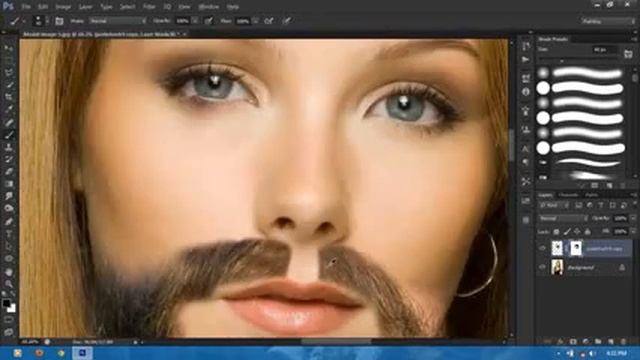Add a layer mask button
This screenshot has height=360, width=640.
click(573, 341)
